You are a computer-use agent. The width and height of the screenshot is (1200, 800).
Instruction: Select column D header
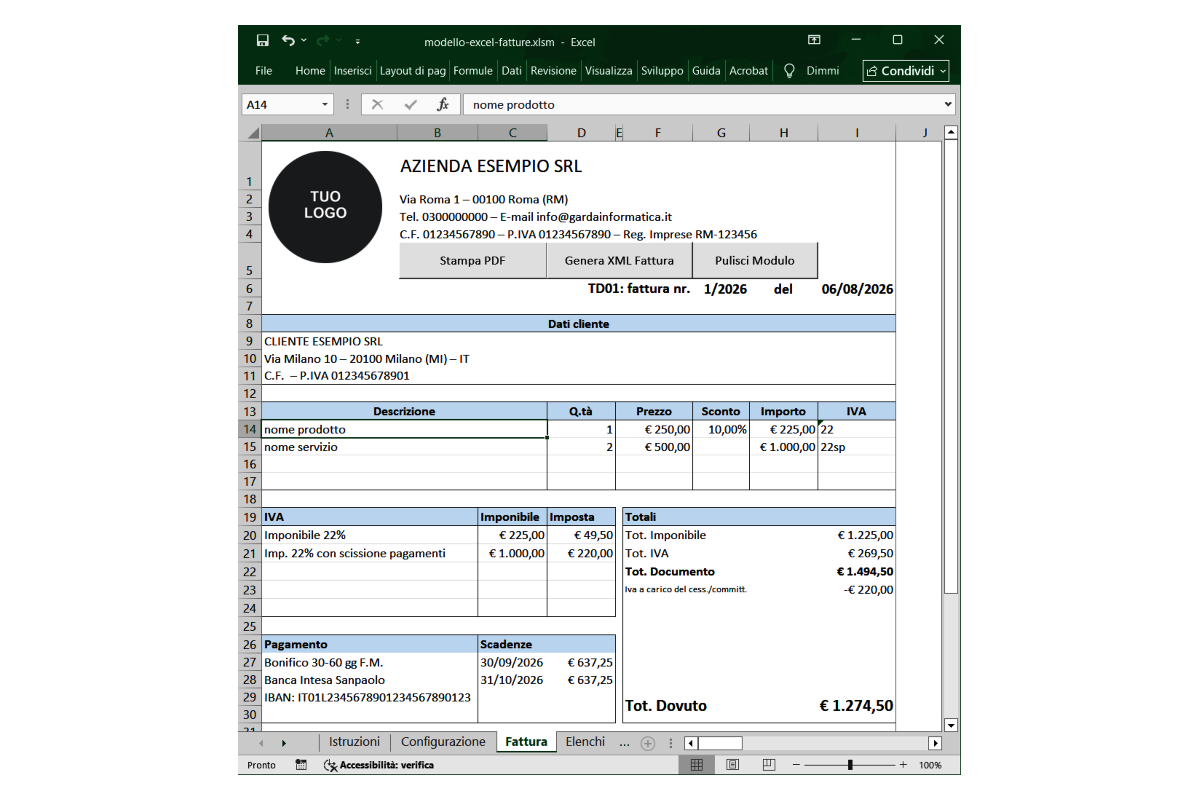581,132
